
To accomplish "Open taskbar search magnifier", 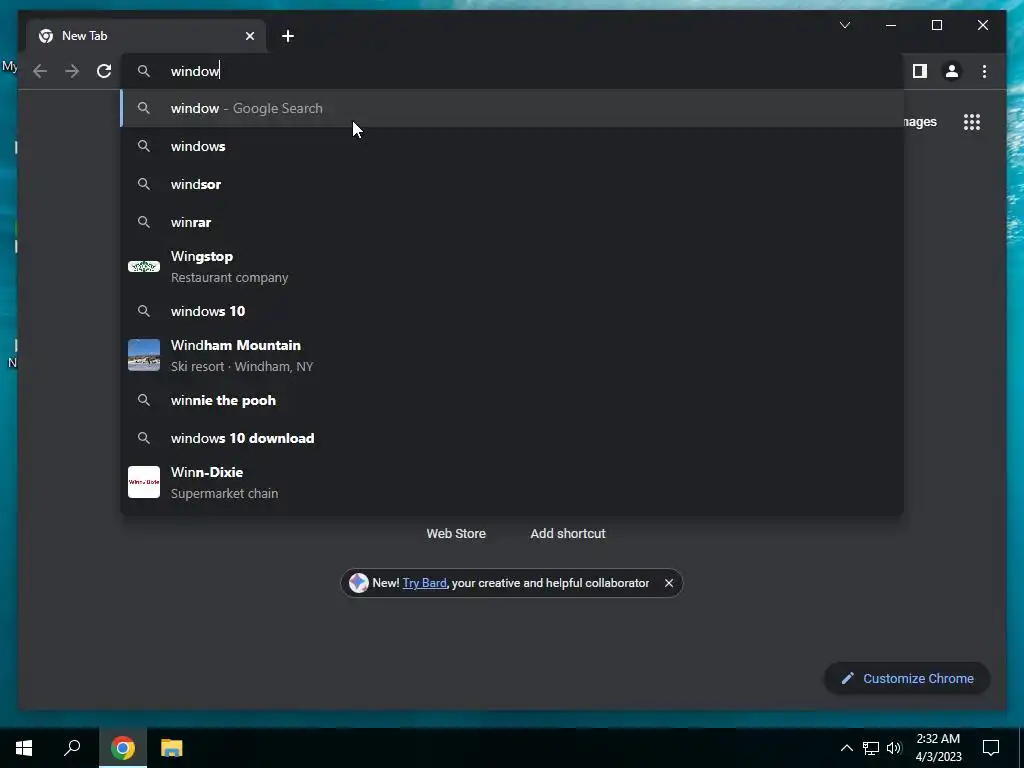I will (x=72, y=748).
